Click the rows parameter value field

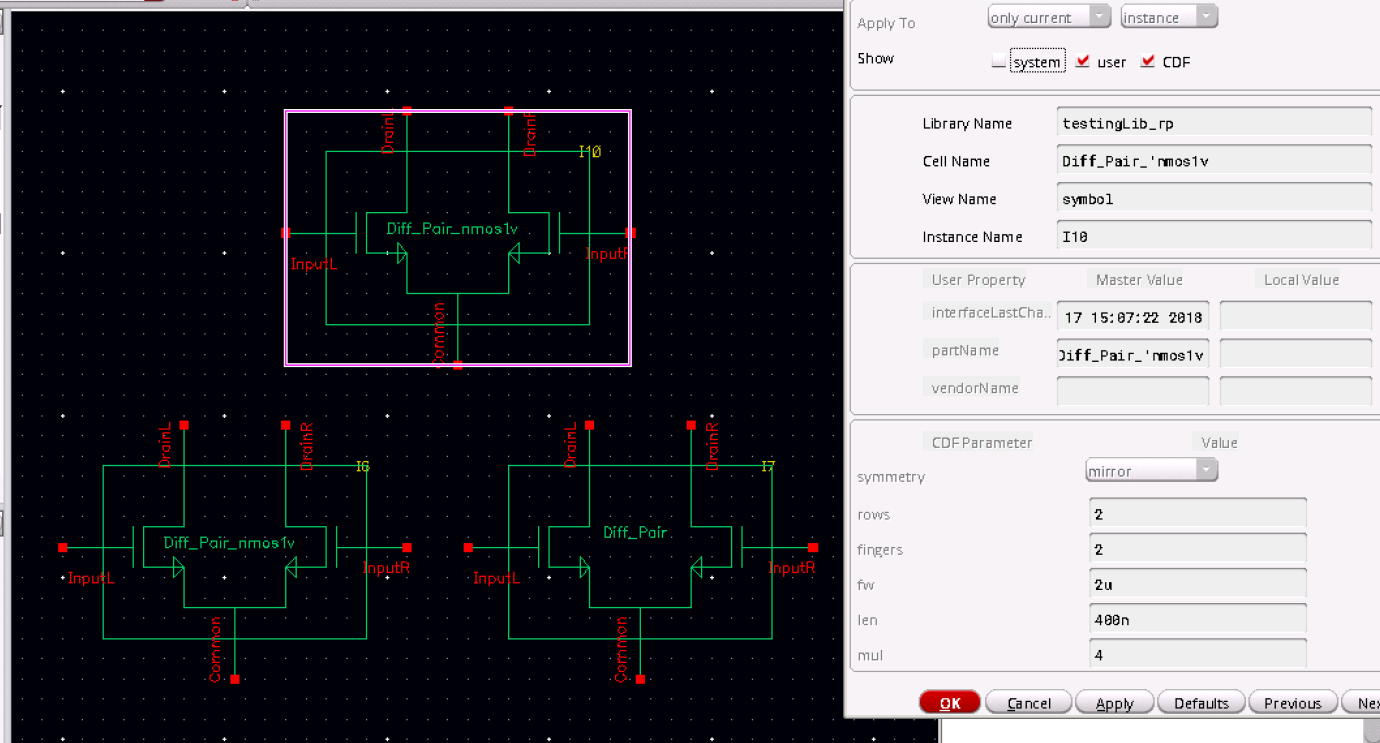pos(1197,514)
